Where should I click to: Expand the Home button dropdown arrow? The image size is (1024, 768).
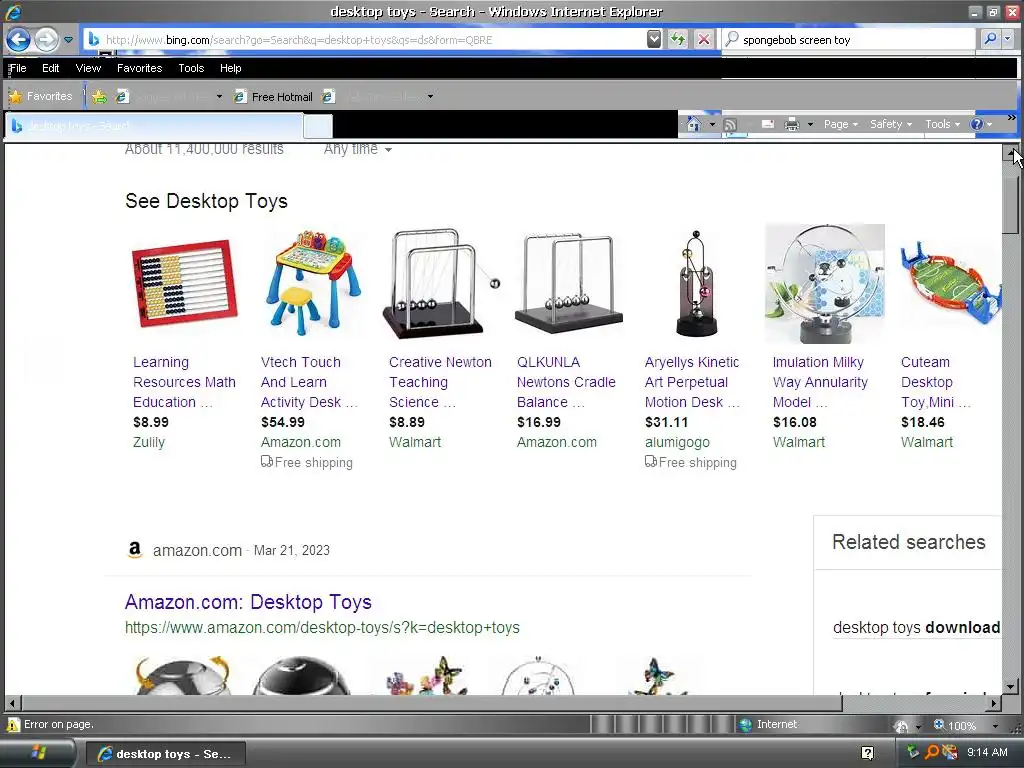pyautogui.click(x=712, y=124)
